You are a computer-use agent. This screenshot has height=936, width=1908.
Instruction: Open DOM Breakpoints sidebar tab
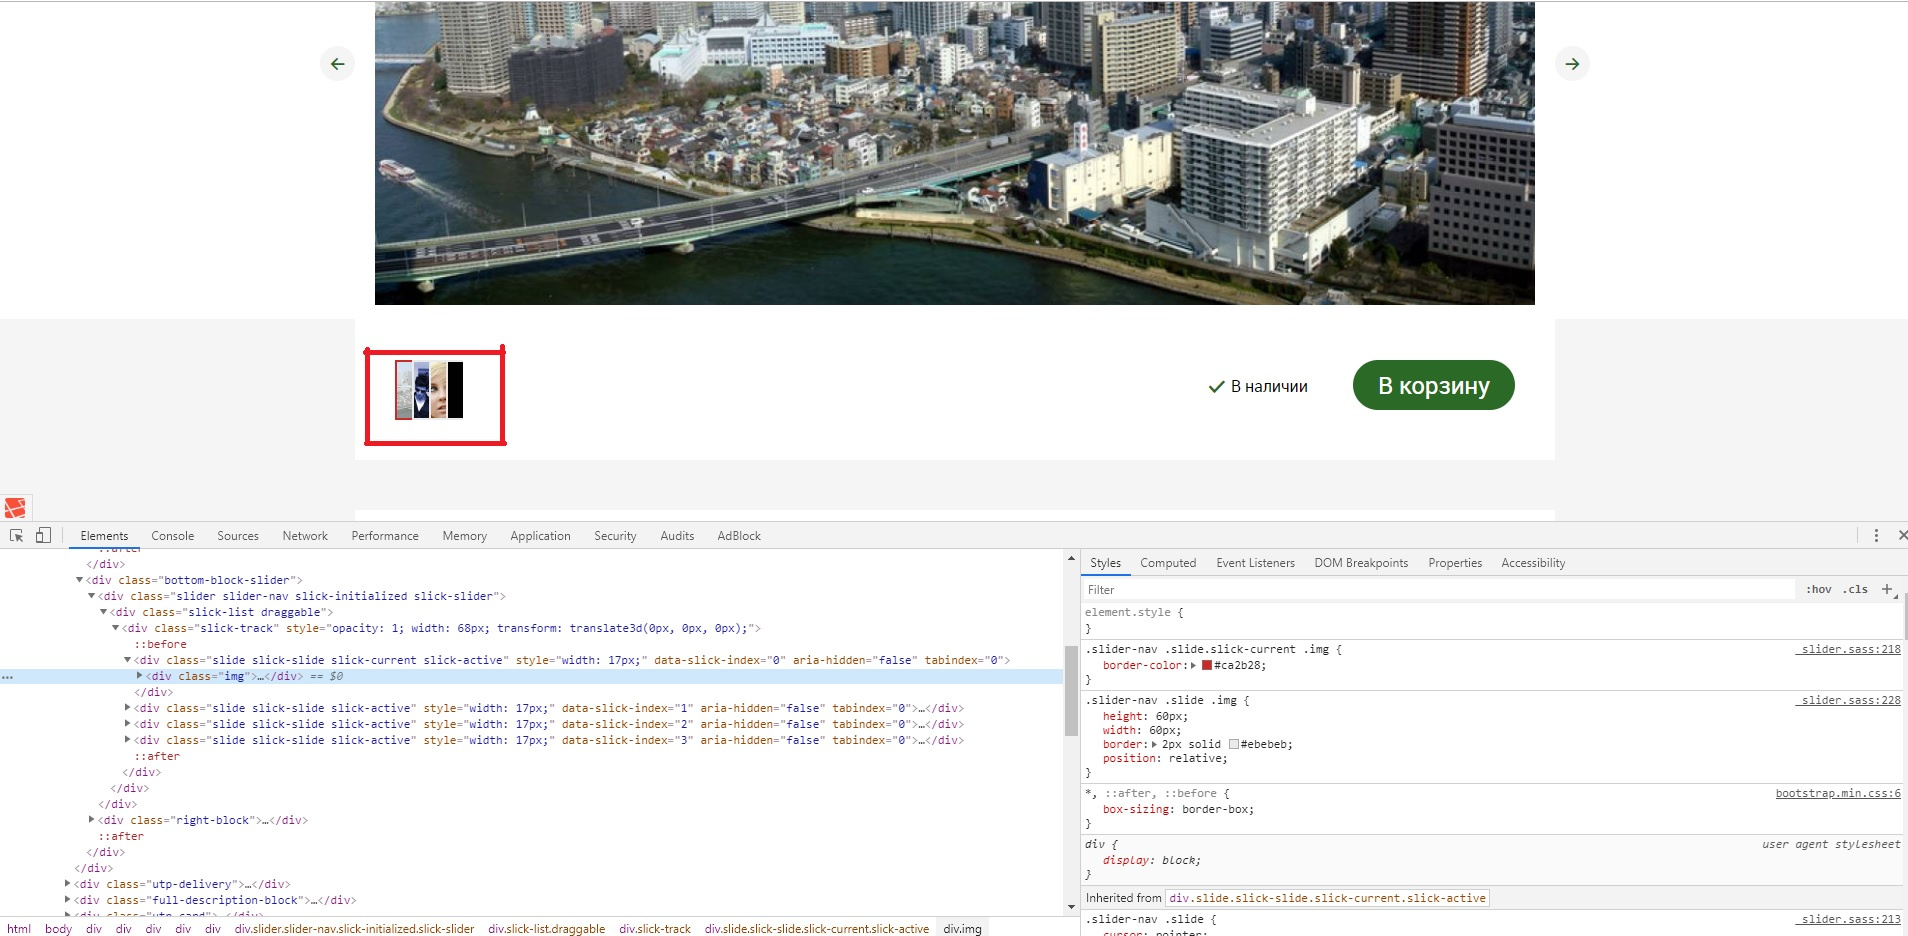pyautogui.click(x=1361, y=563)
